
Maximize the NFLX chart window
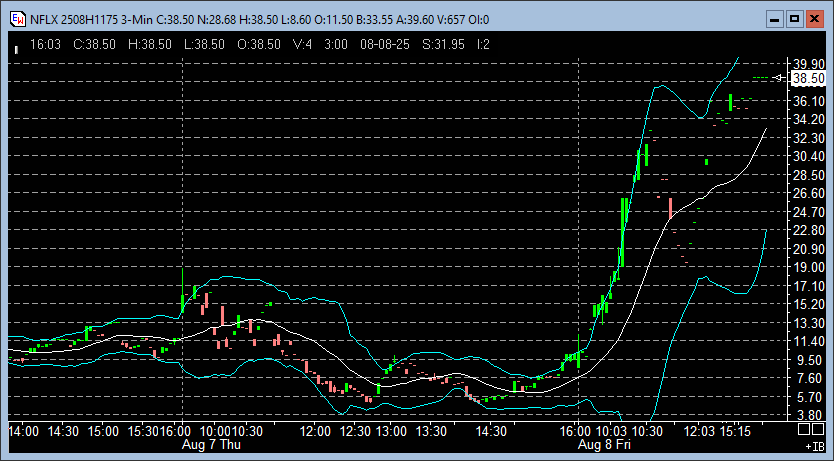[795, 20]
